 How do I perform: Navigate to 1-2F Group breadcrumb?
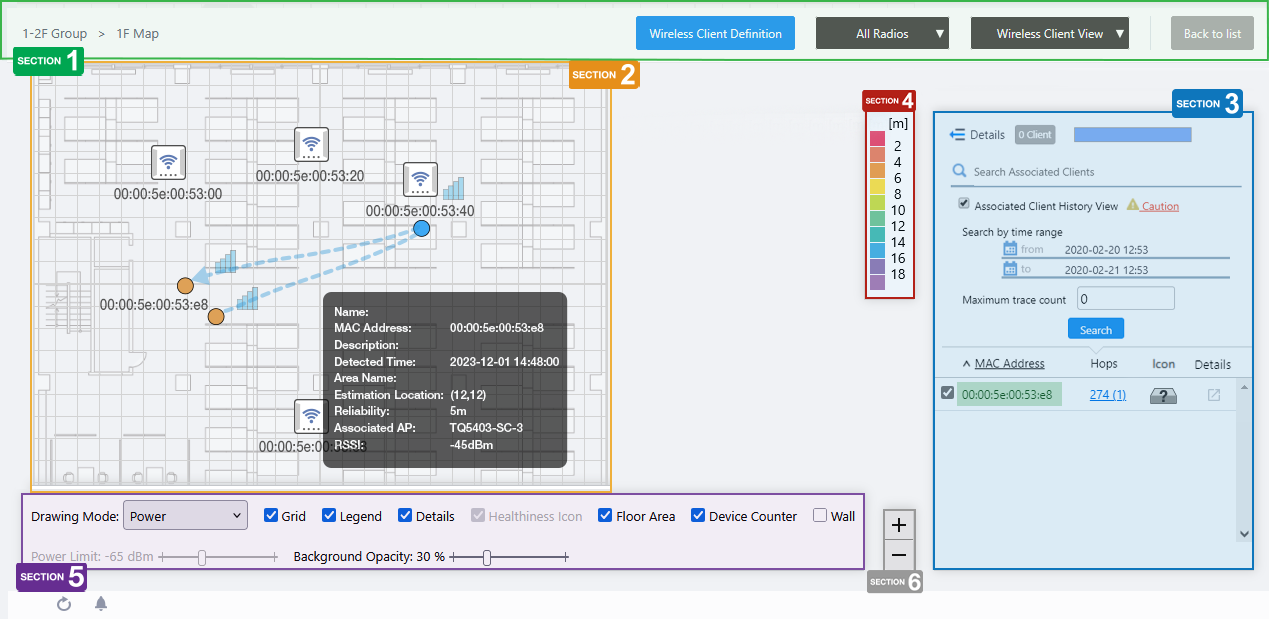click(x=55, y=34)
